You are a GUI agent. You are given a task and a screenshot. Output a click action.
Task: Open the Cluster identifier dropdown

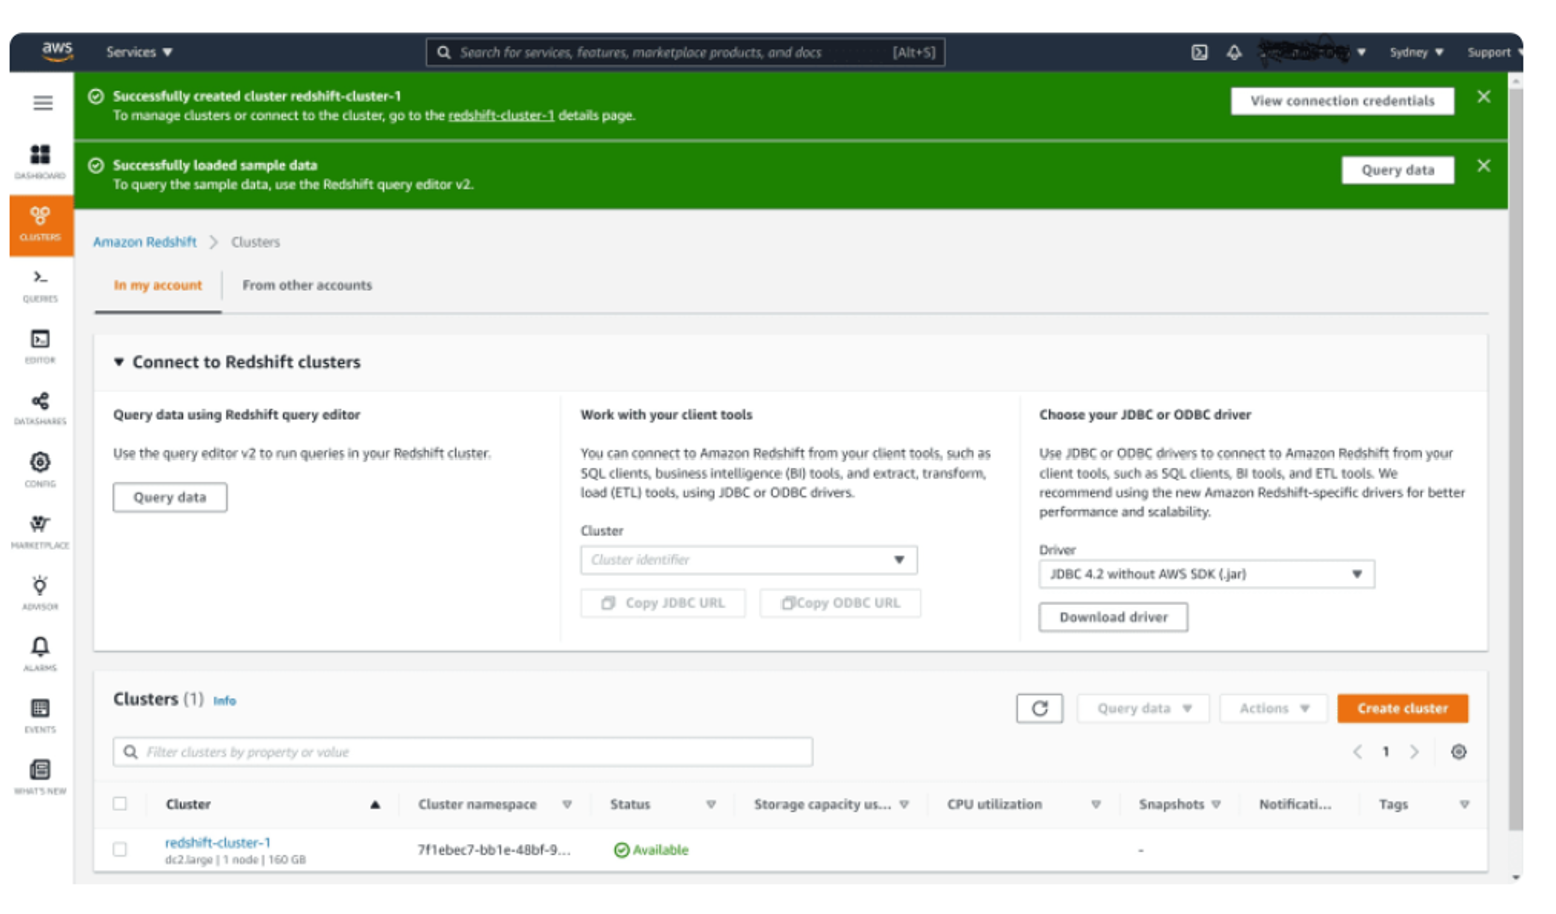coord(748,560)
